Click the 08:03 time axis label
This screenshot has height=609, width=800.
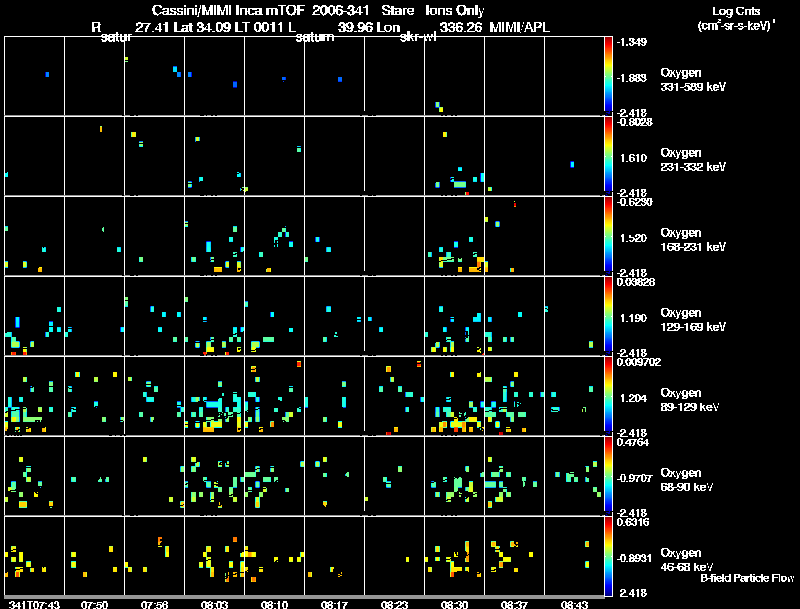(214, 604)
